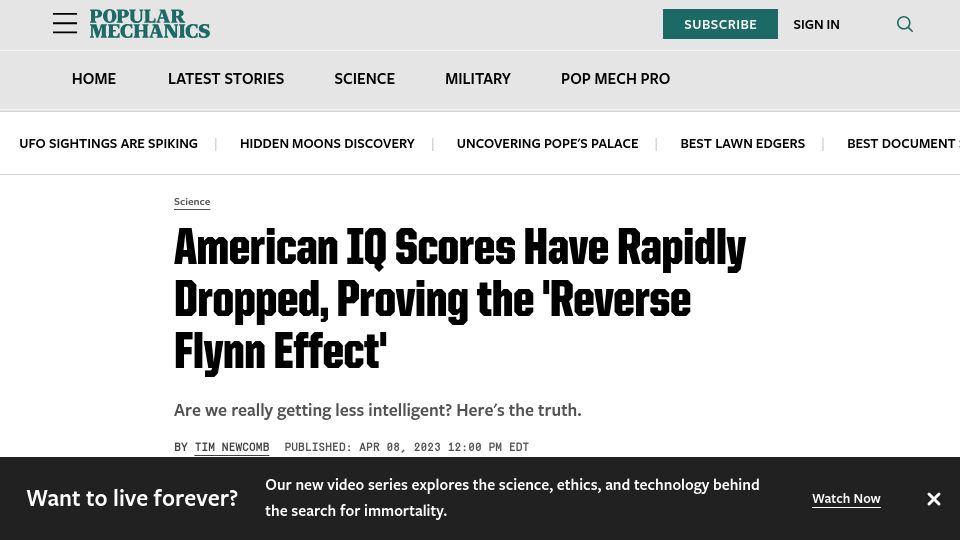Open author Tim Newcomb's profile
The width and height of the screenshot is (960, 540).
(232, 447)
